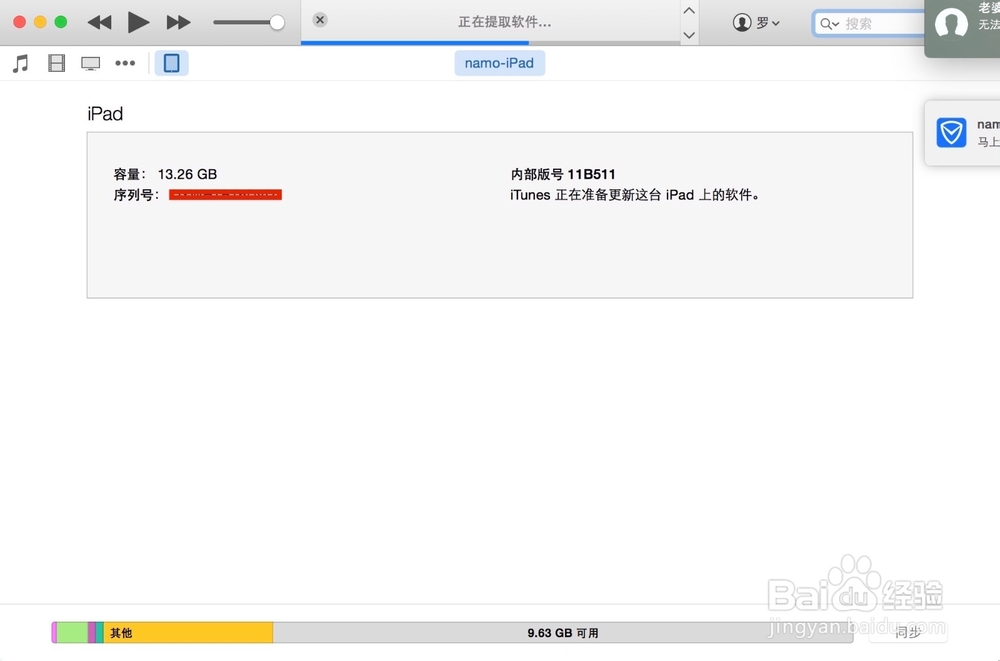Click the down arrow beside the status display

pos(689,33)
